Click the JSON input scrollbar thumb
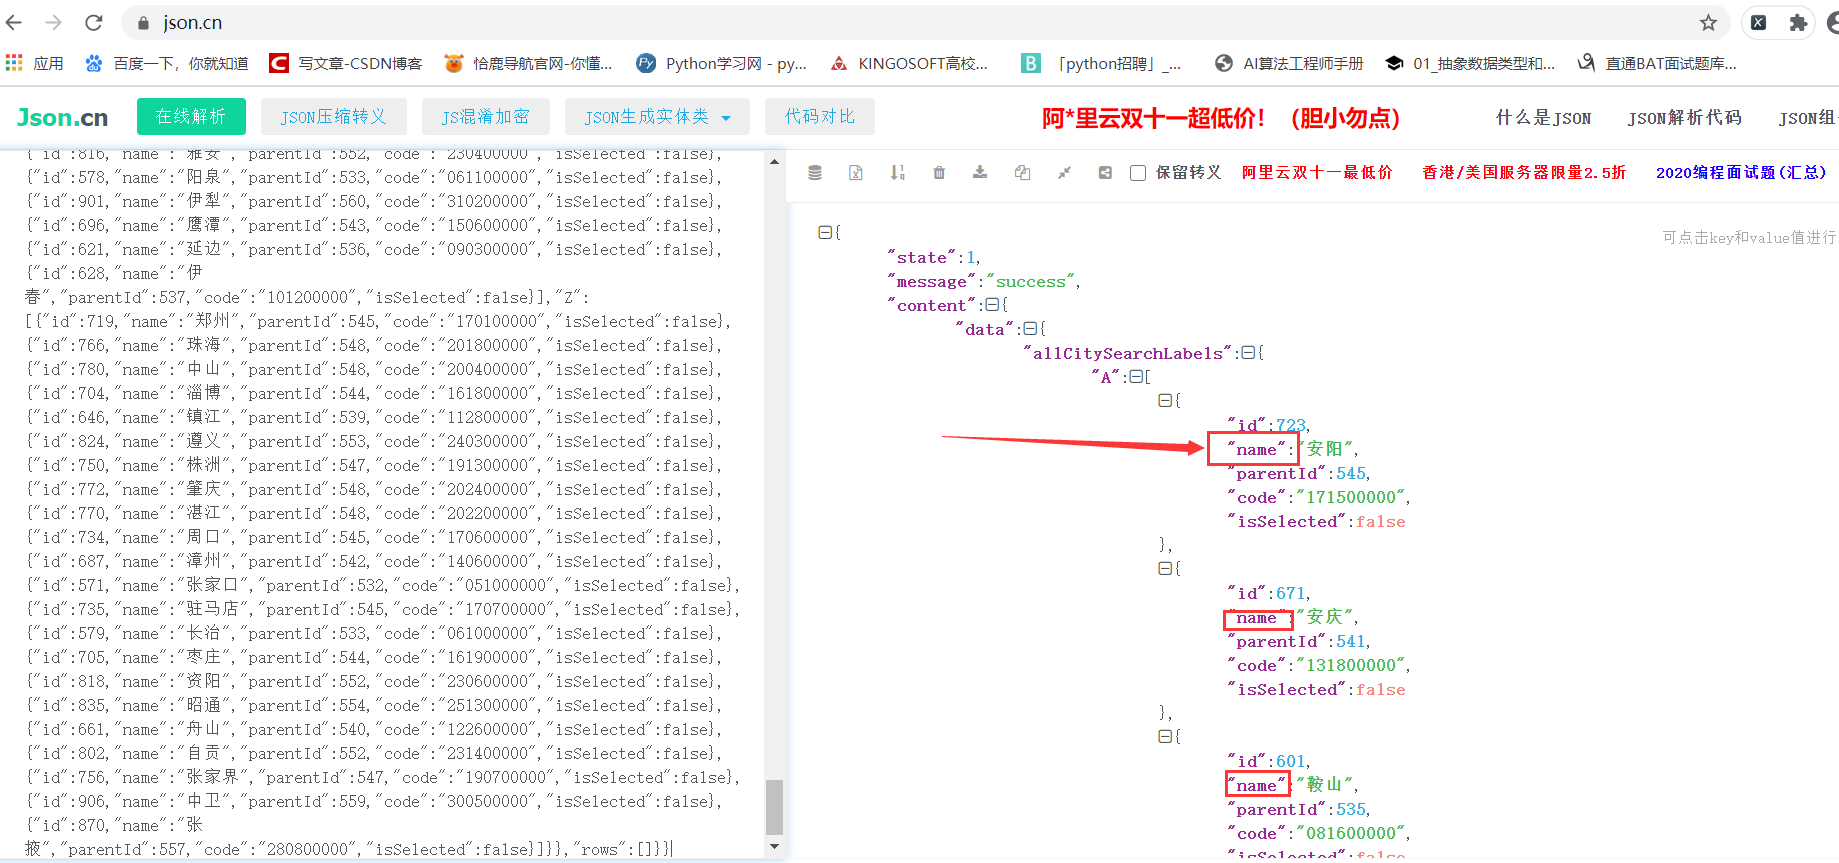1839x863 pixels. [x=774, y=807]
